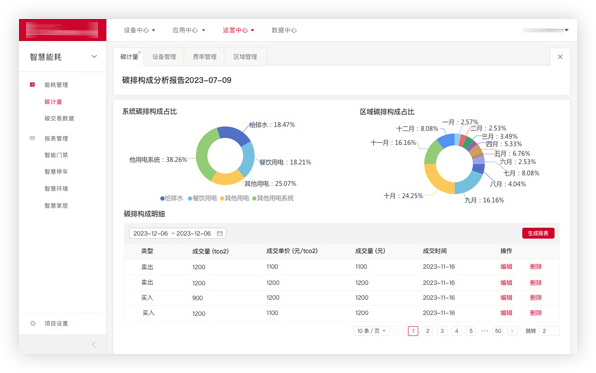Switch to the 区域管理 tab
This screenshot has width=596, height=373.
click(x=245, y=57)
